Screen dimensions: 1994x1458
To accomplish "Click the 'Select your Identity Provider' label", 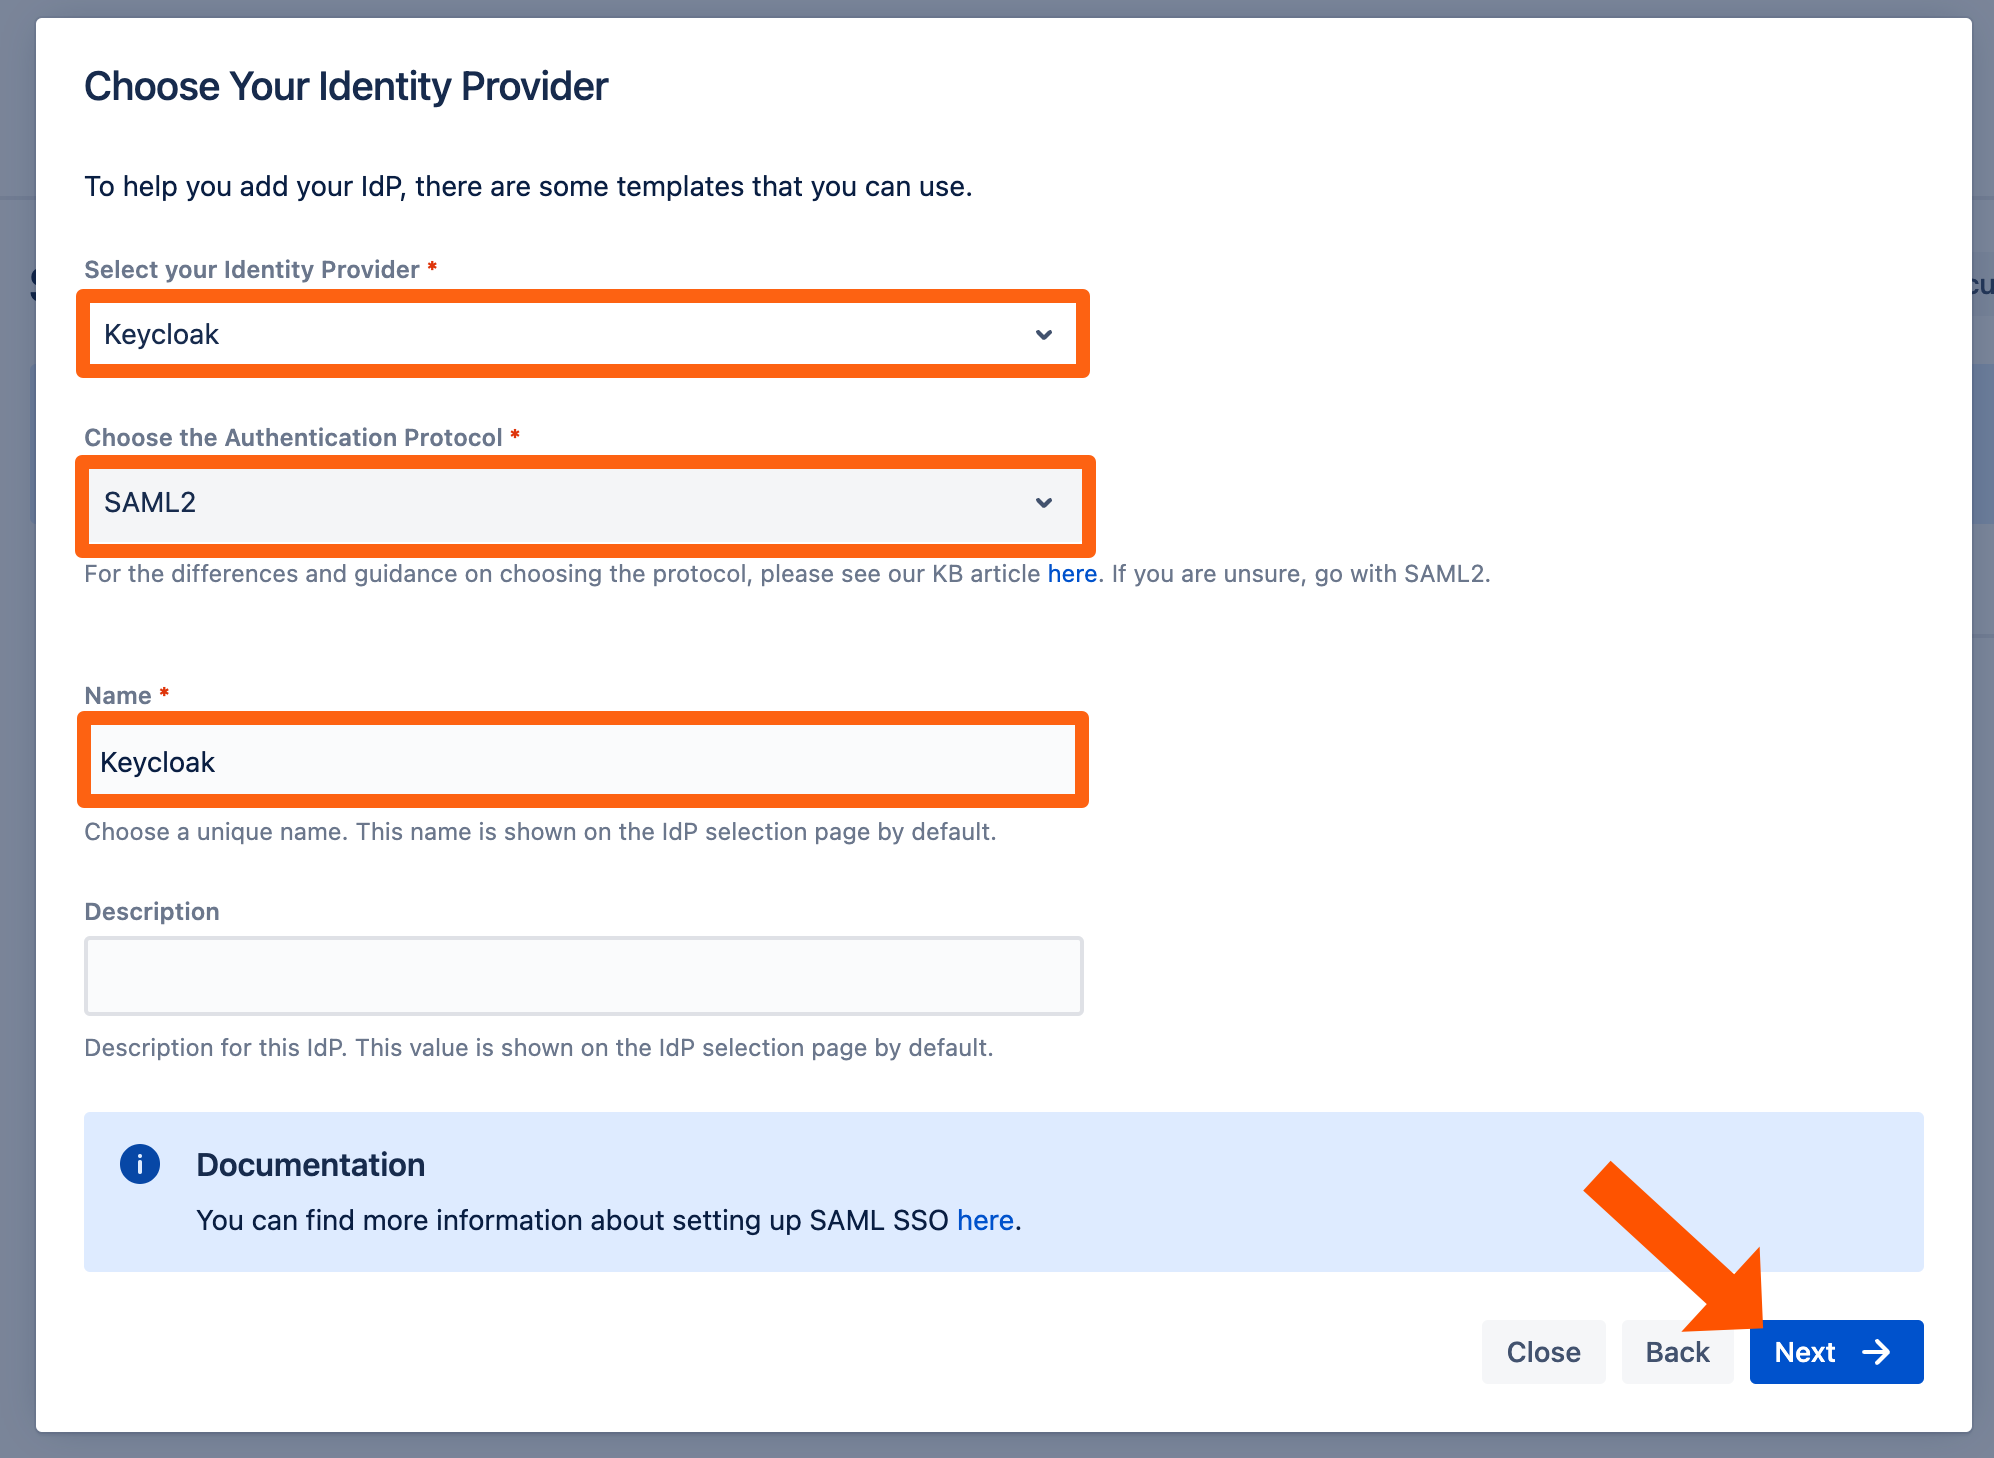I will [x=252, y=269].
